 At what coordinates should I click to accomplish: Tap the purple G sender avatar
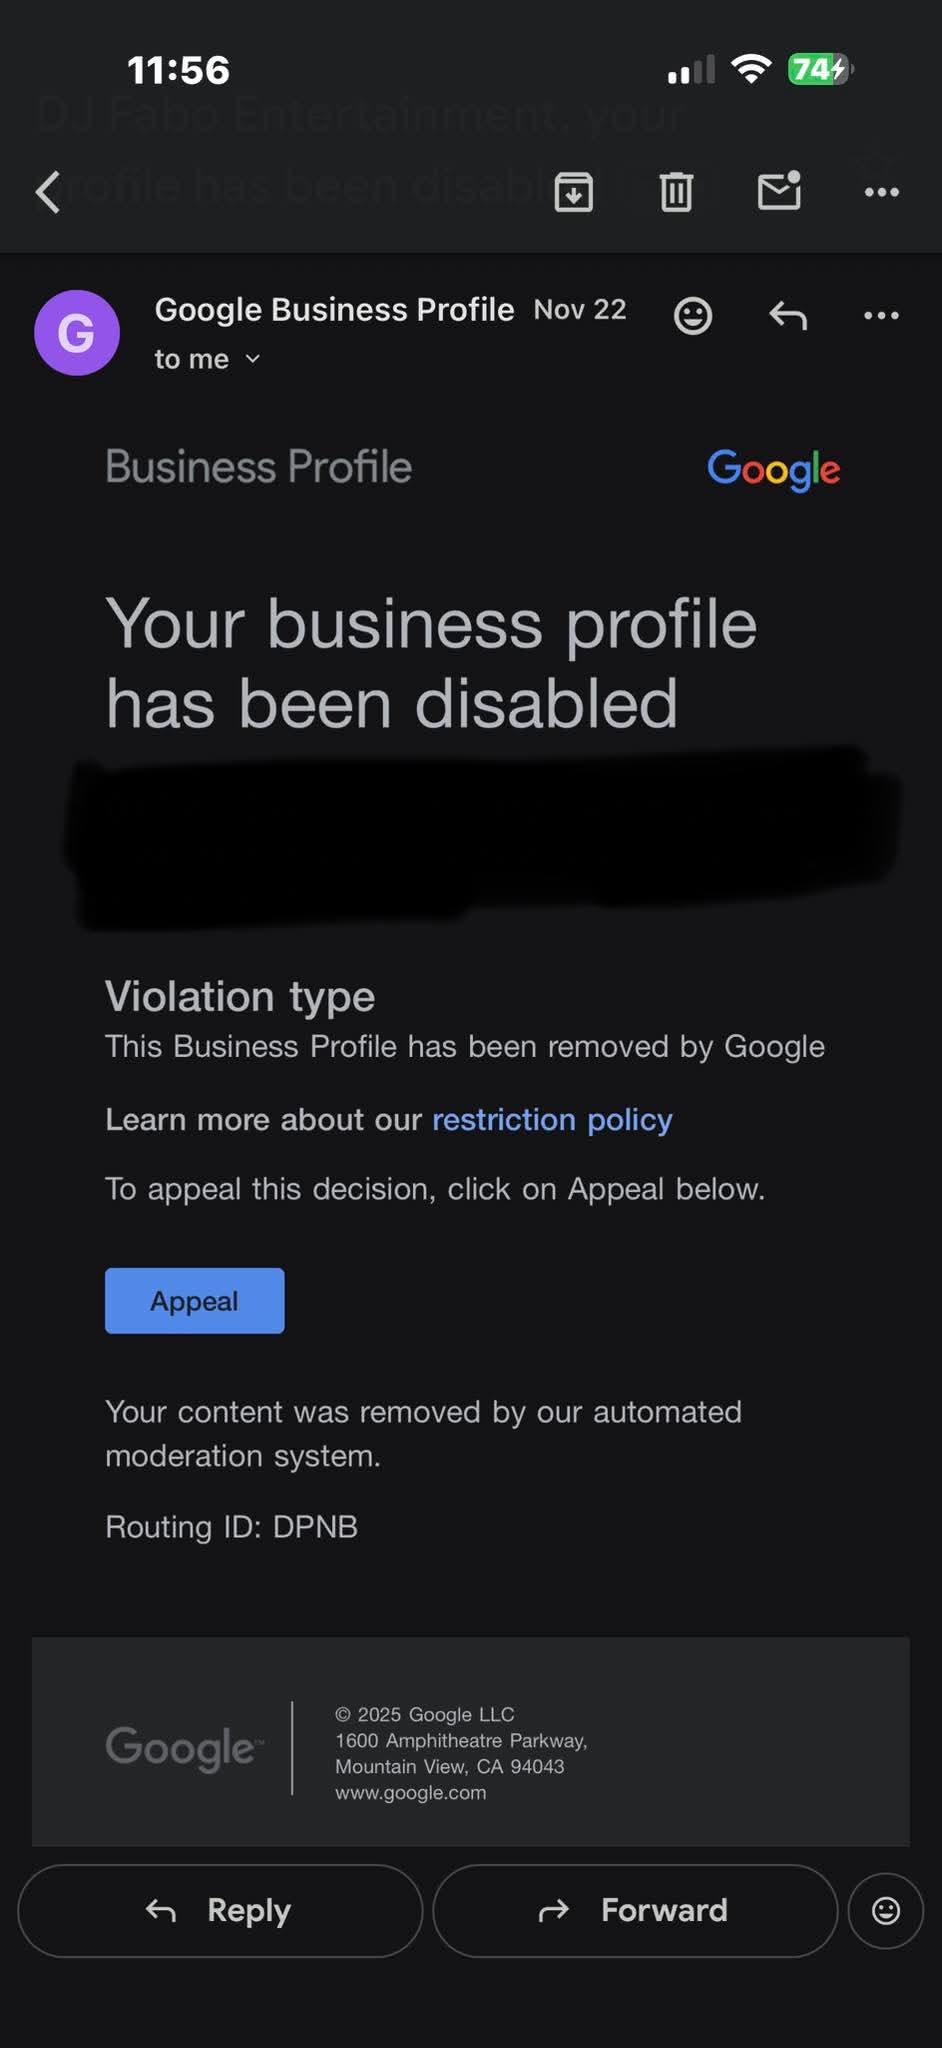click(77, 333)
